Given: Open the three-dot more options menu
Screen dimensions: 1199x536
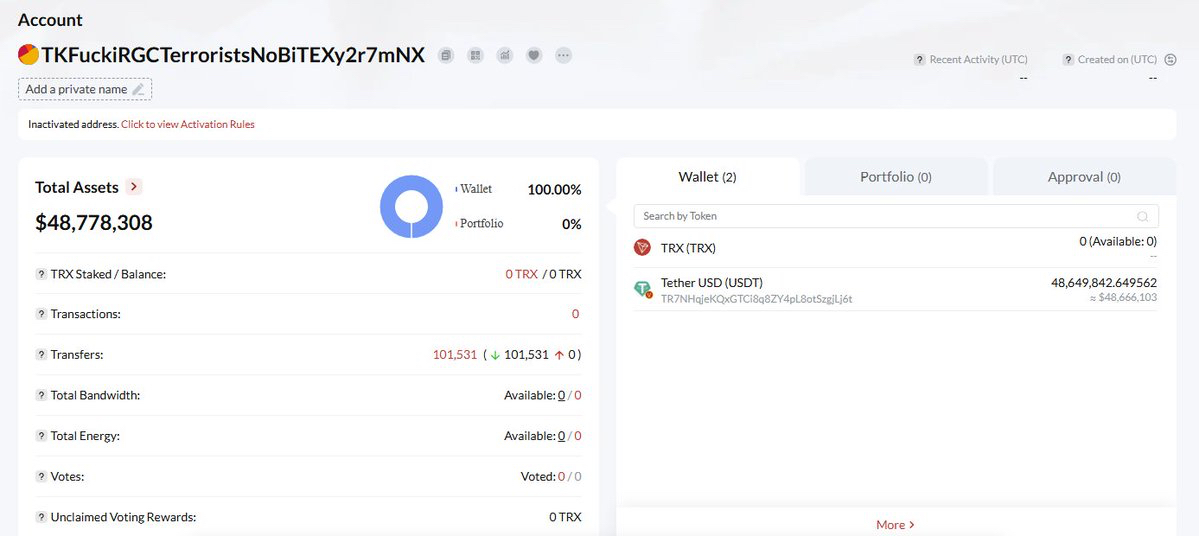Looking at the screenshot, I should [x=564, y=55].
